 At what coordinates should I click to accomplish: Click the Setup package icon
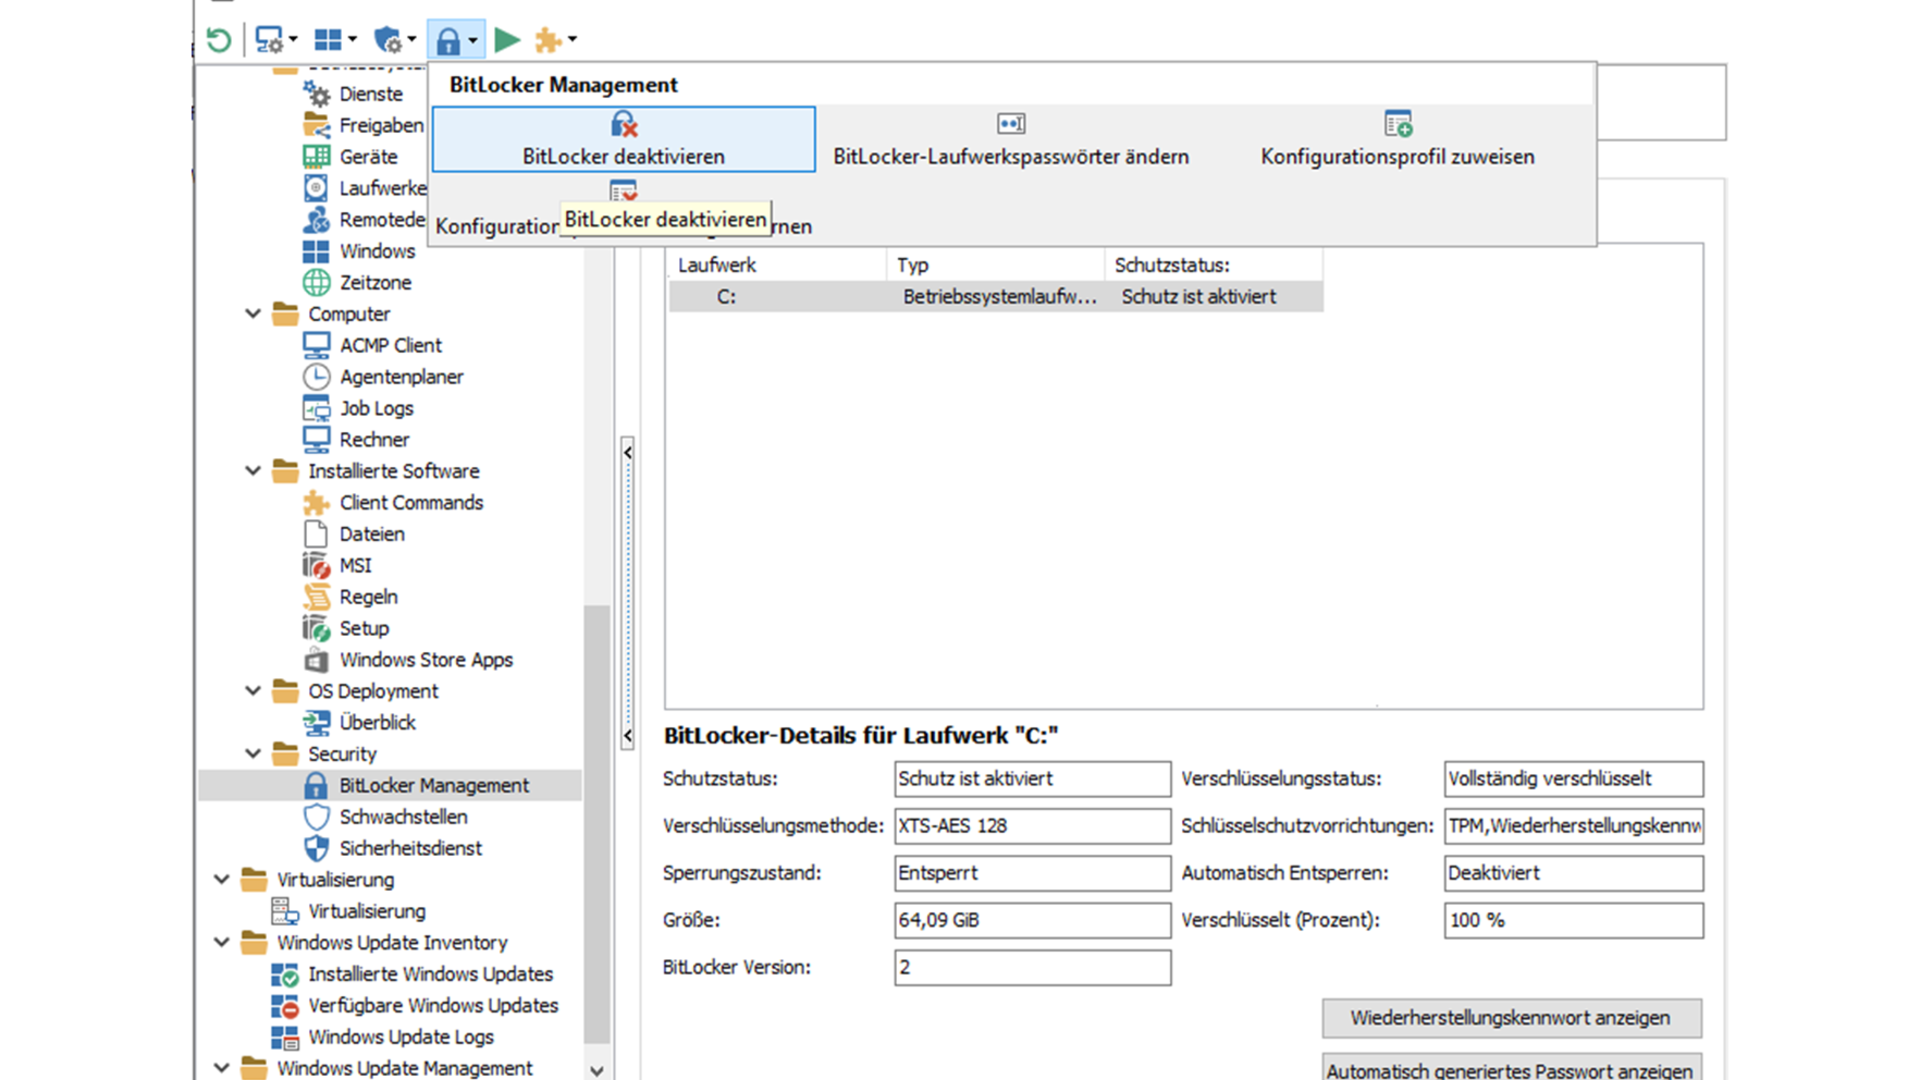pos(316,629)
